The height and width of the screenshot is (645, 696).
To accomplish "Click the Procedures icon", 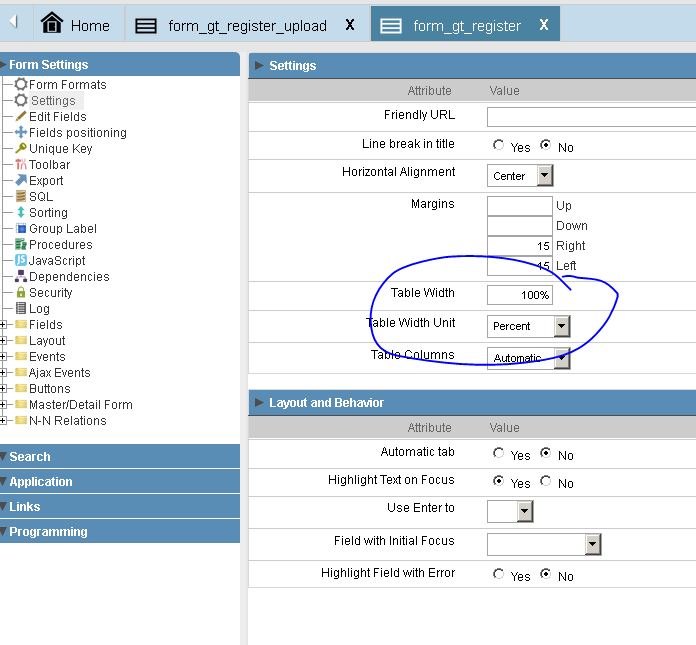I will tap(21, 244).
